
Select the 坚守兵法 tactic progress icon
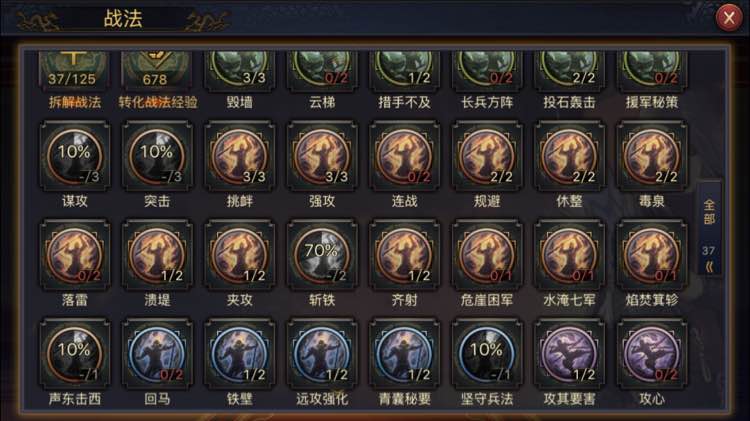pyautogui.click(x=487, y=355)
